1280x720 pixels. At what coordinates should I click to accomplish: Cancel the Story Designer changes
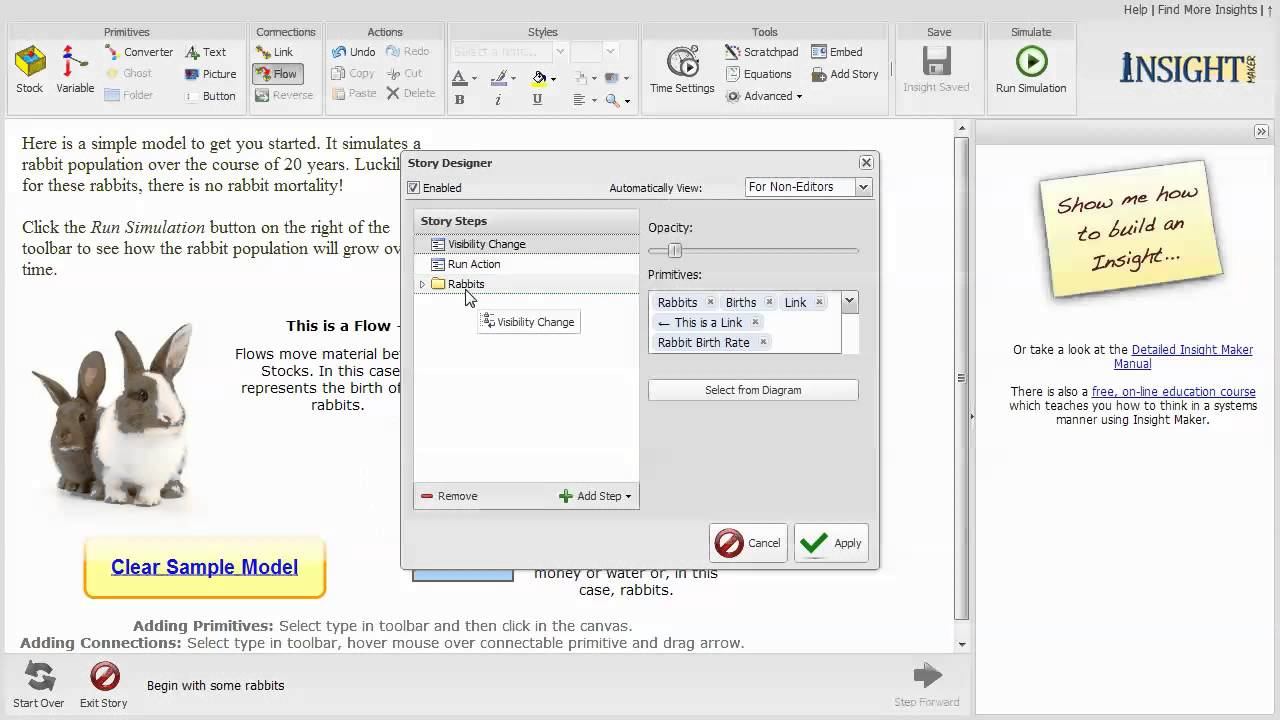pos(748,543)
